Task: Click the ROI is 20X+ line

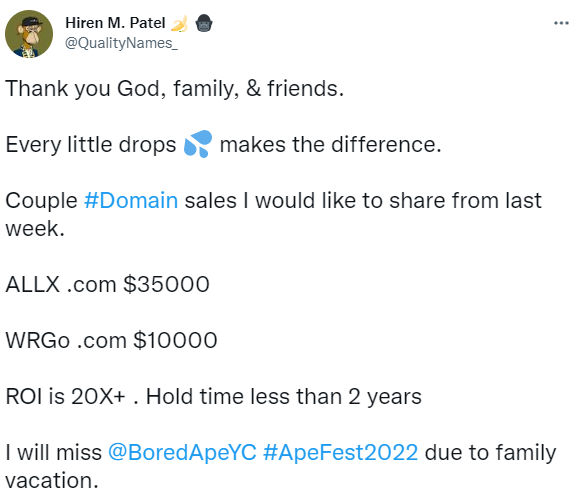Action: 213,396
